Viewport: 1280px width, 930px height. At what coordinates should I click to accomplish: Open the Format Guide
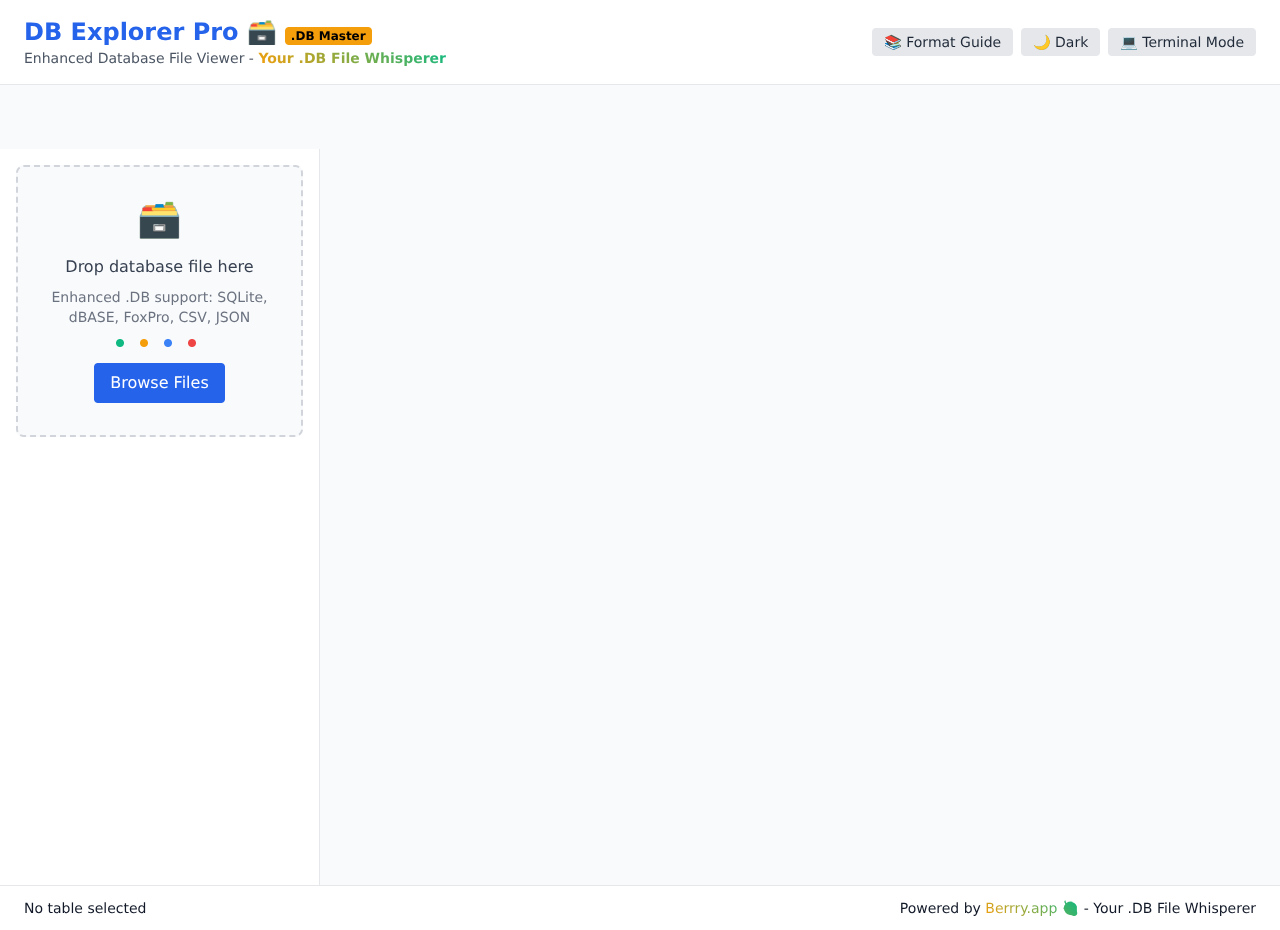click(x=942, y=42)
